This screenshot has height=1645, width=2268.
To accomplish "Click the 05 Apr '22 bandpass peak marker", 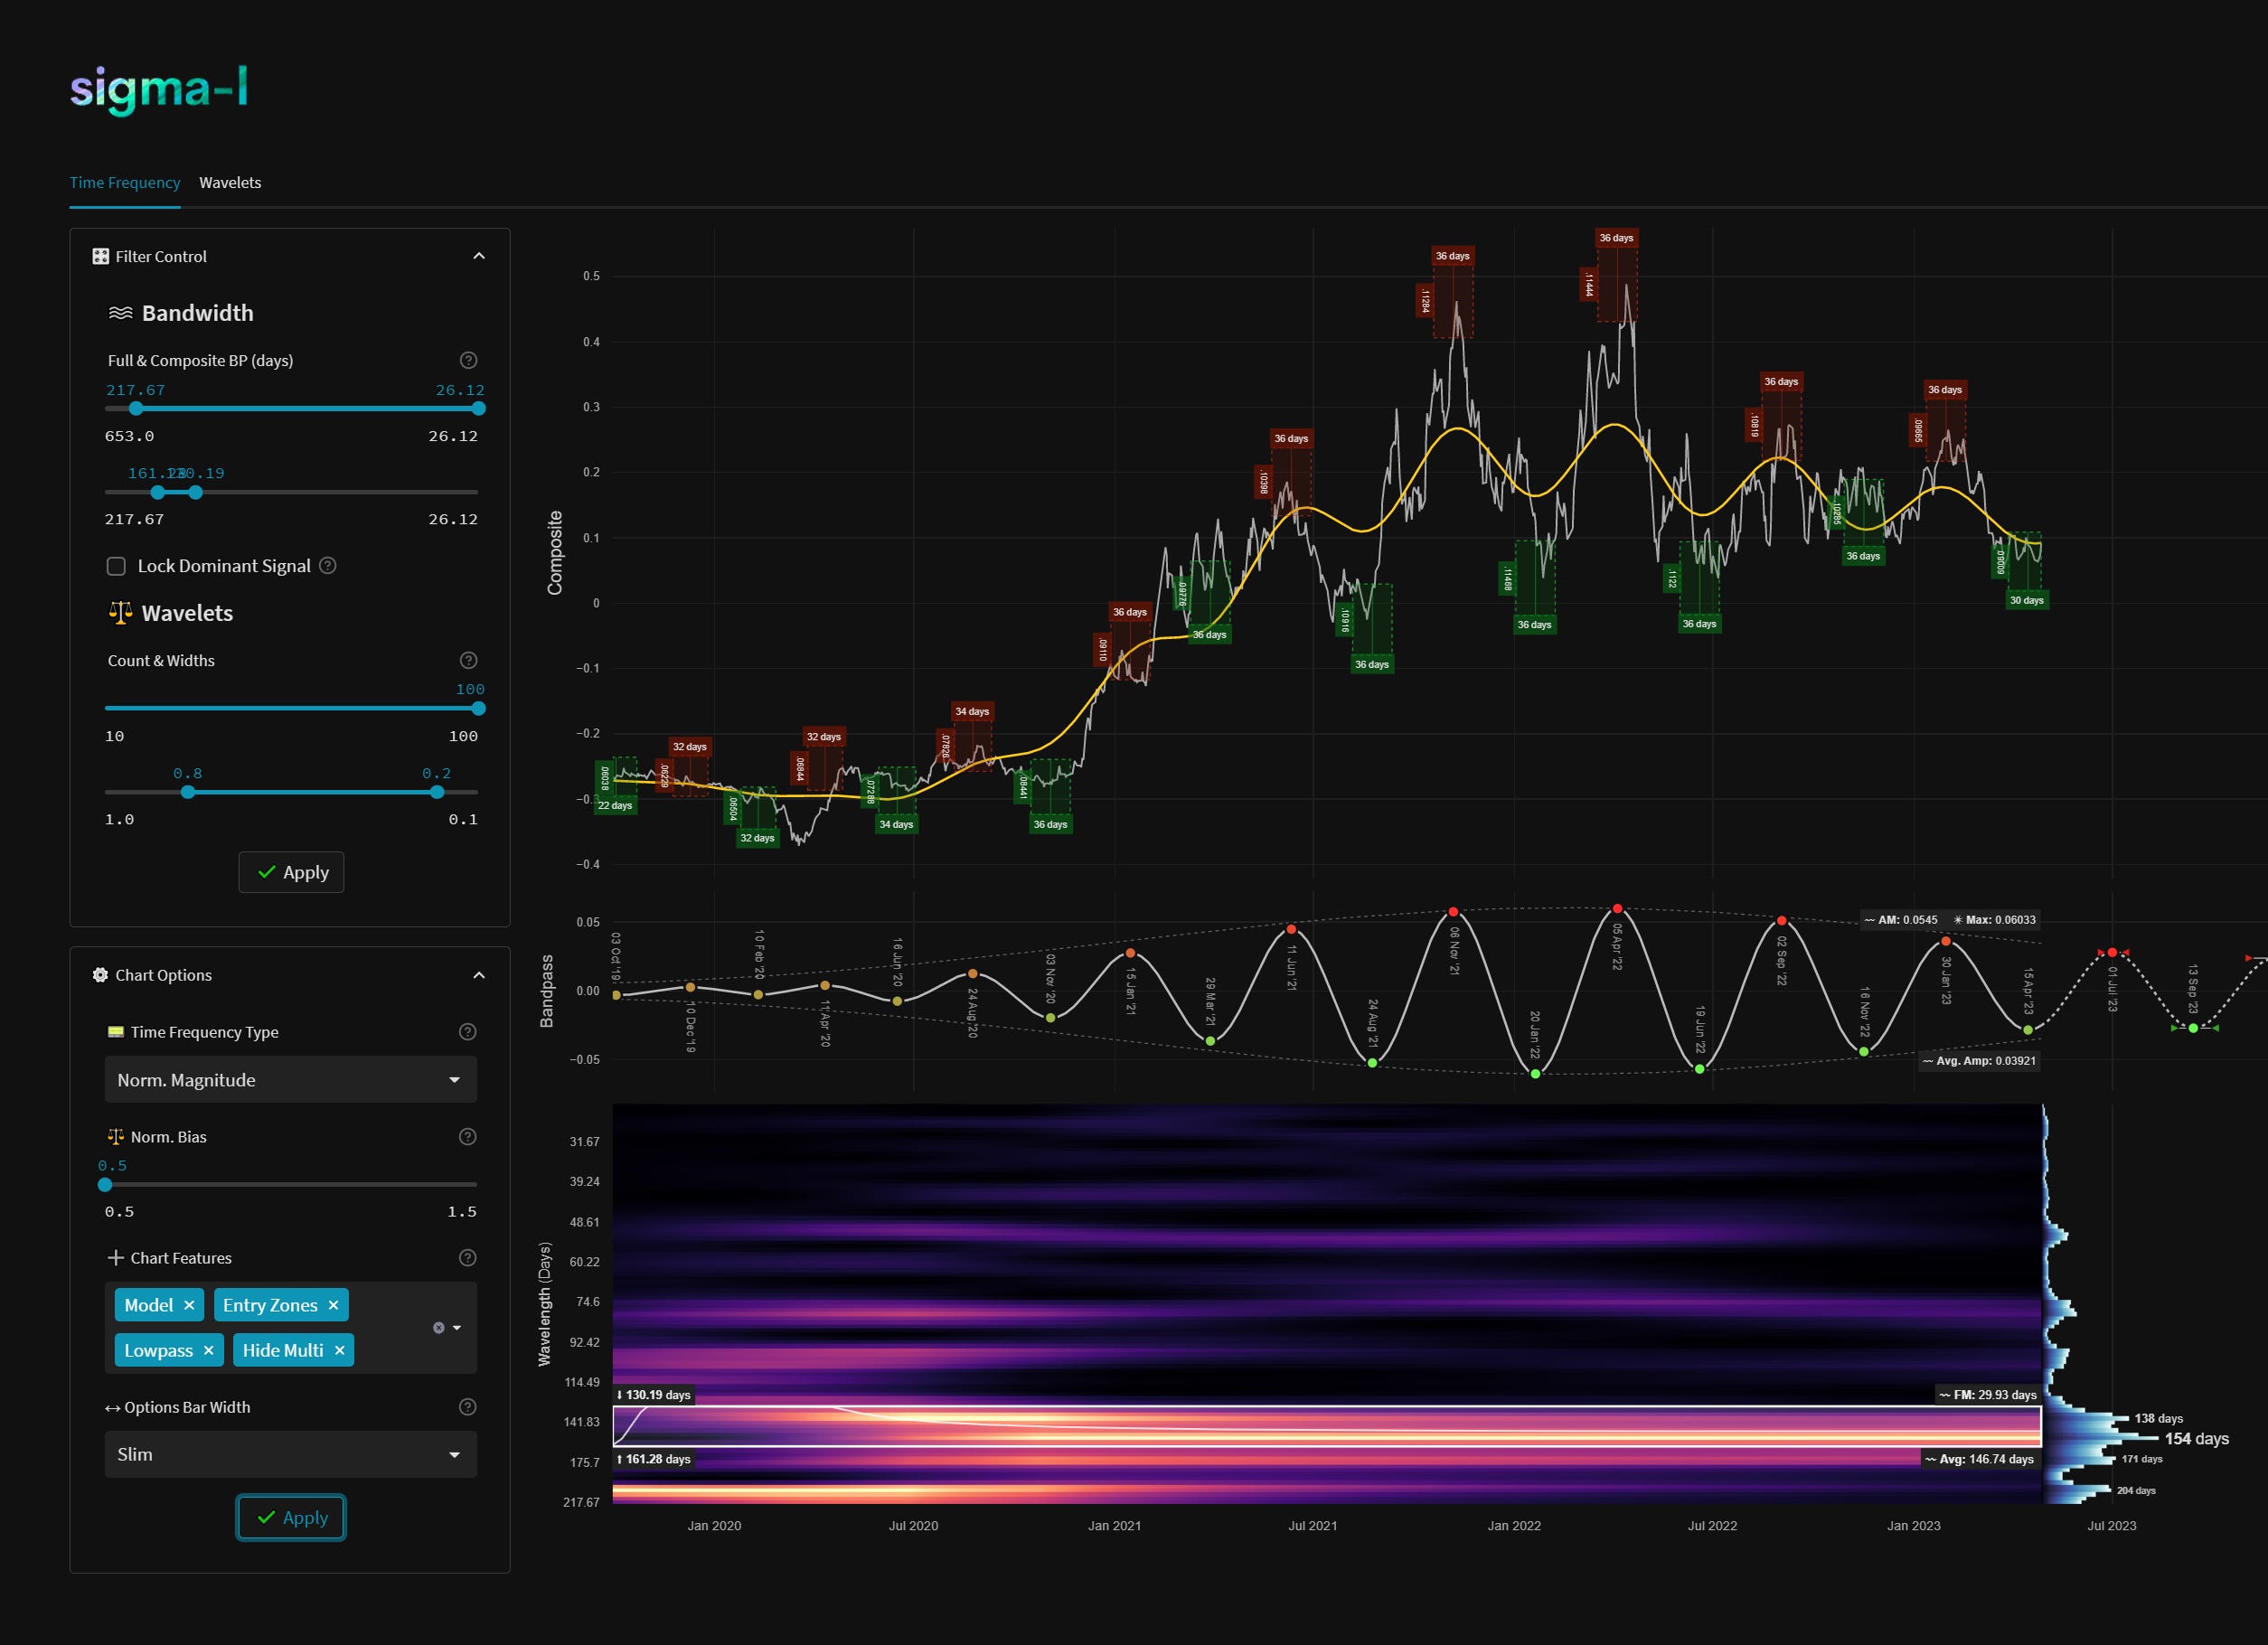I will click(x=1617, y=909).
